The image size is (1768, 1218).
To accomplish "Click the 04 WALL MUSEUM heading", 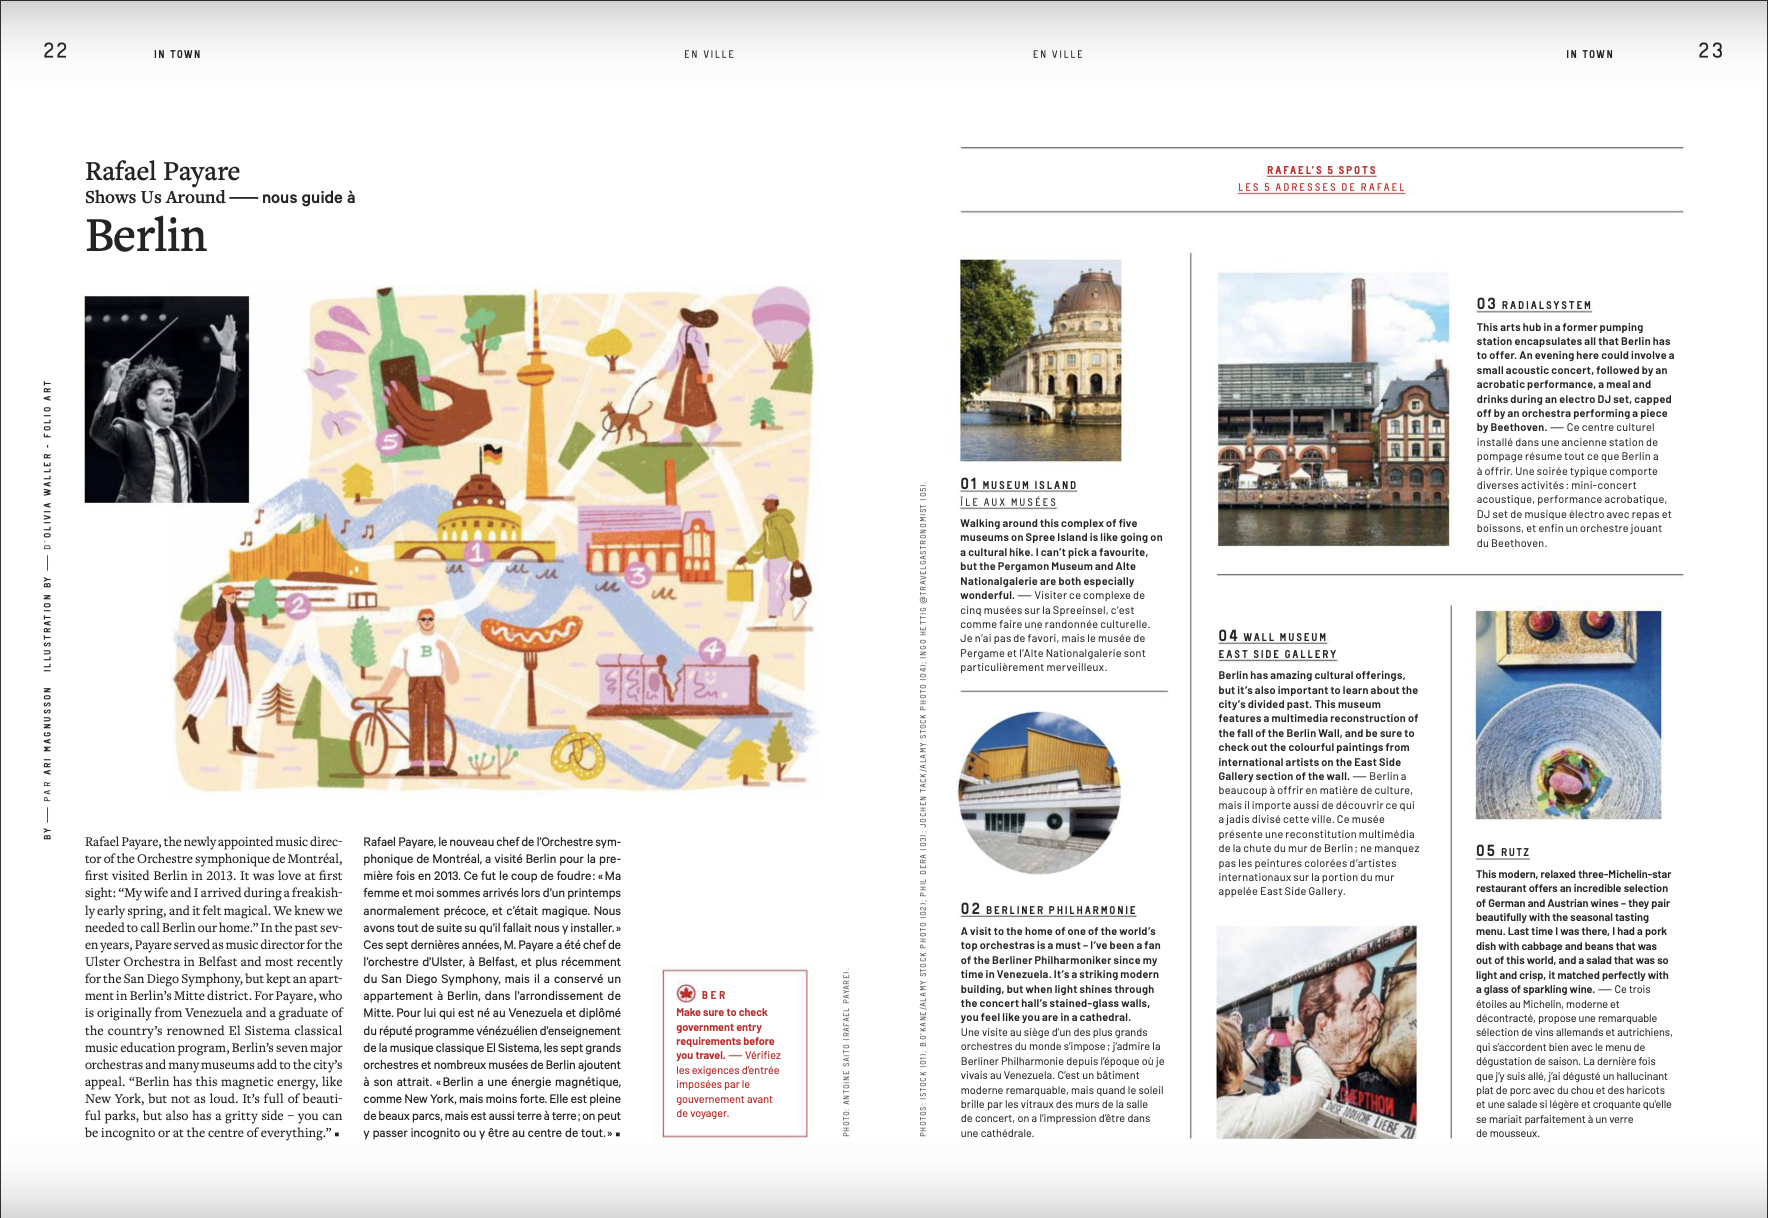I will coord(1272,636).
